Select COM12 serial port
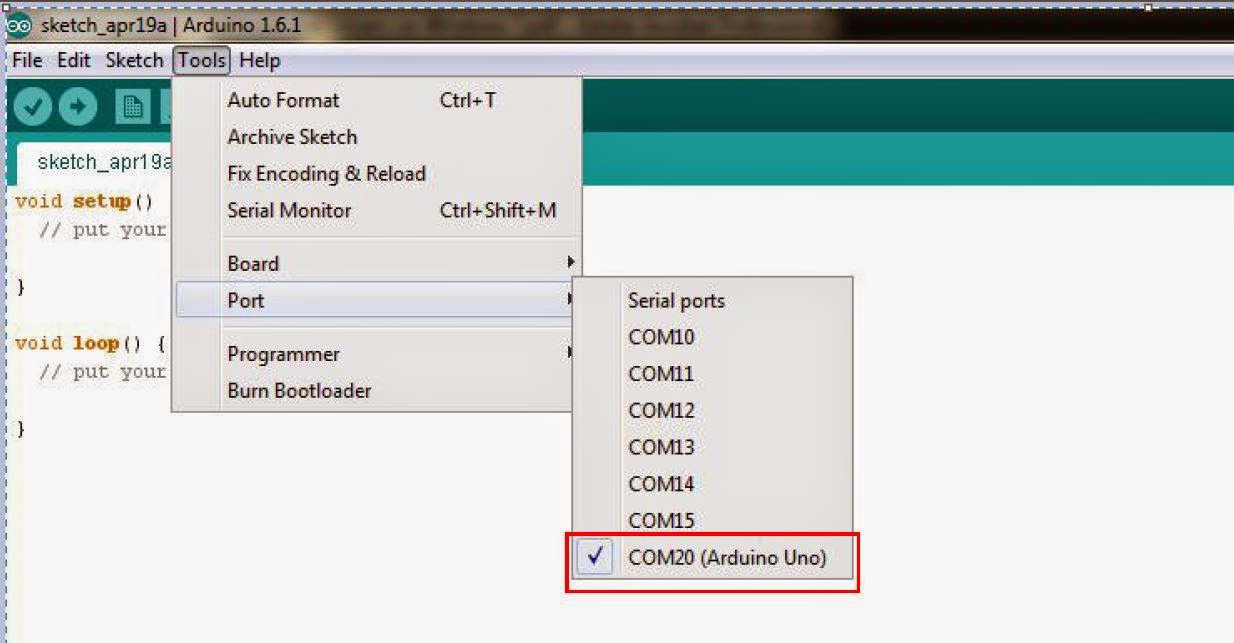 714,411
